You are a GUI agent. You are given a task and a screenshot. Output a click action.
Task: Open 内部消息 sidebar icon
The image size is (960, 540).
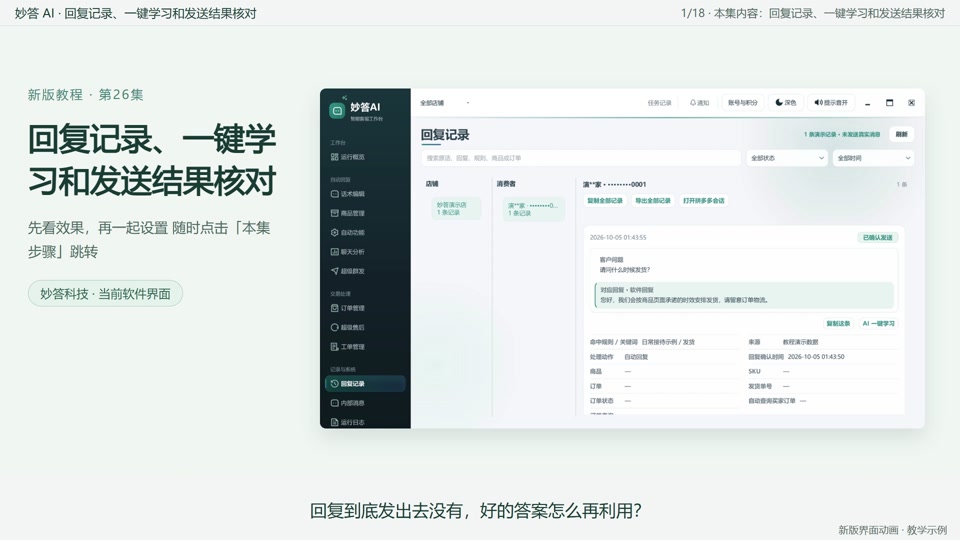(334, 403)
